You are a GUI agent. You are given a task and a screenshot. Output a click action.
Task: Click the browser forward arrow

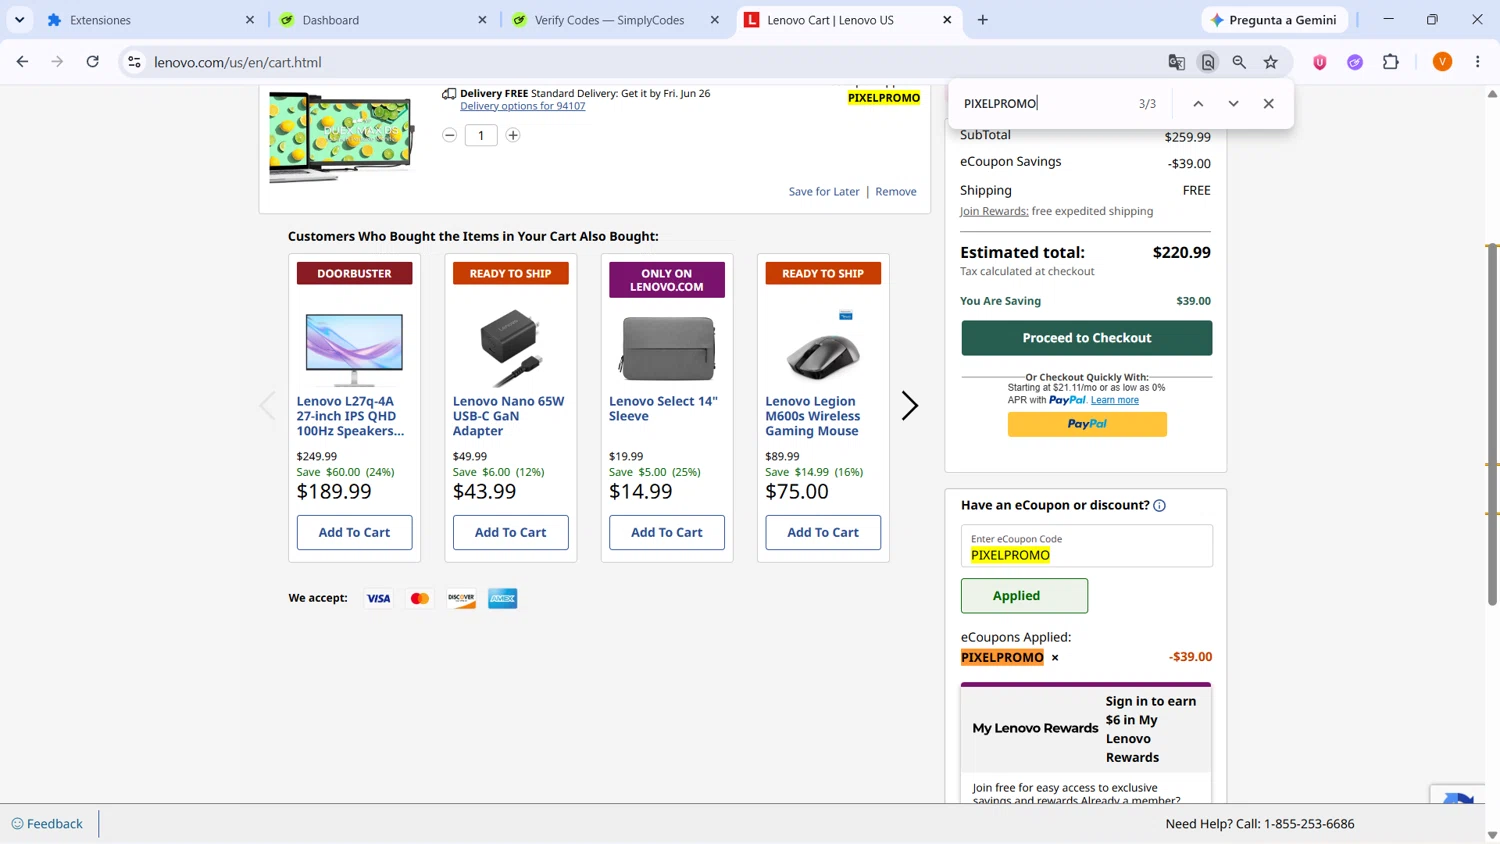(57, 62)
